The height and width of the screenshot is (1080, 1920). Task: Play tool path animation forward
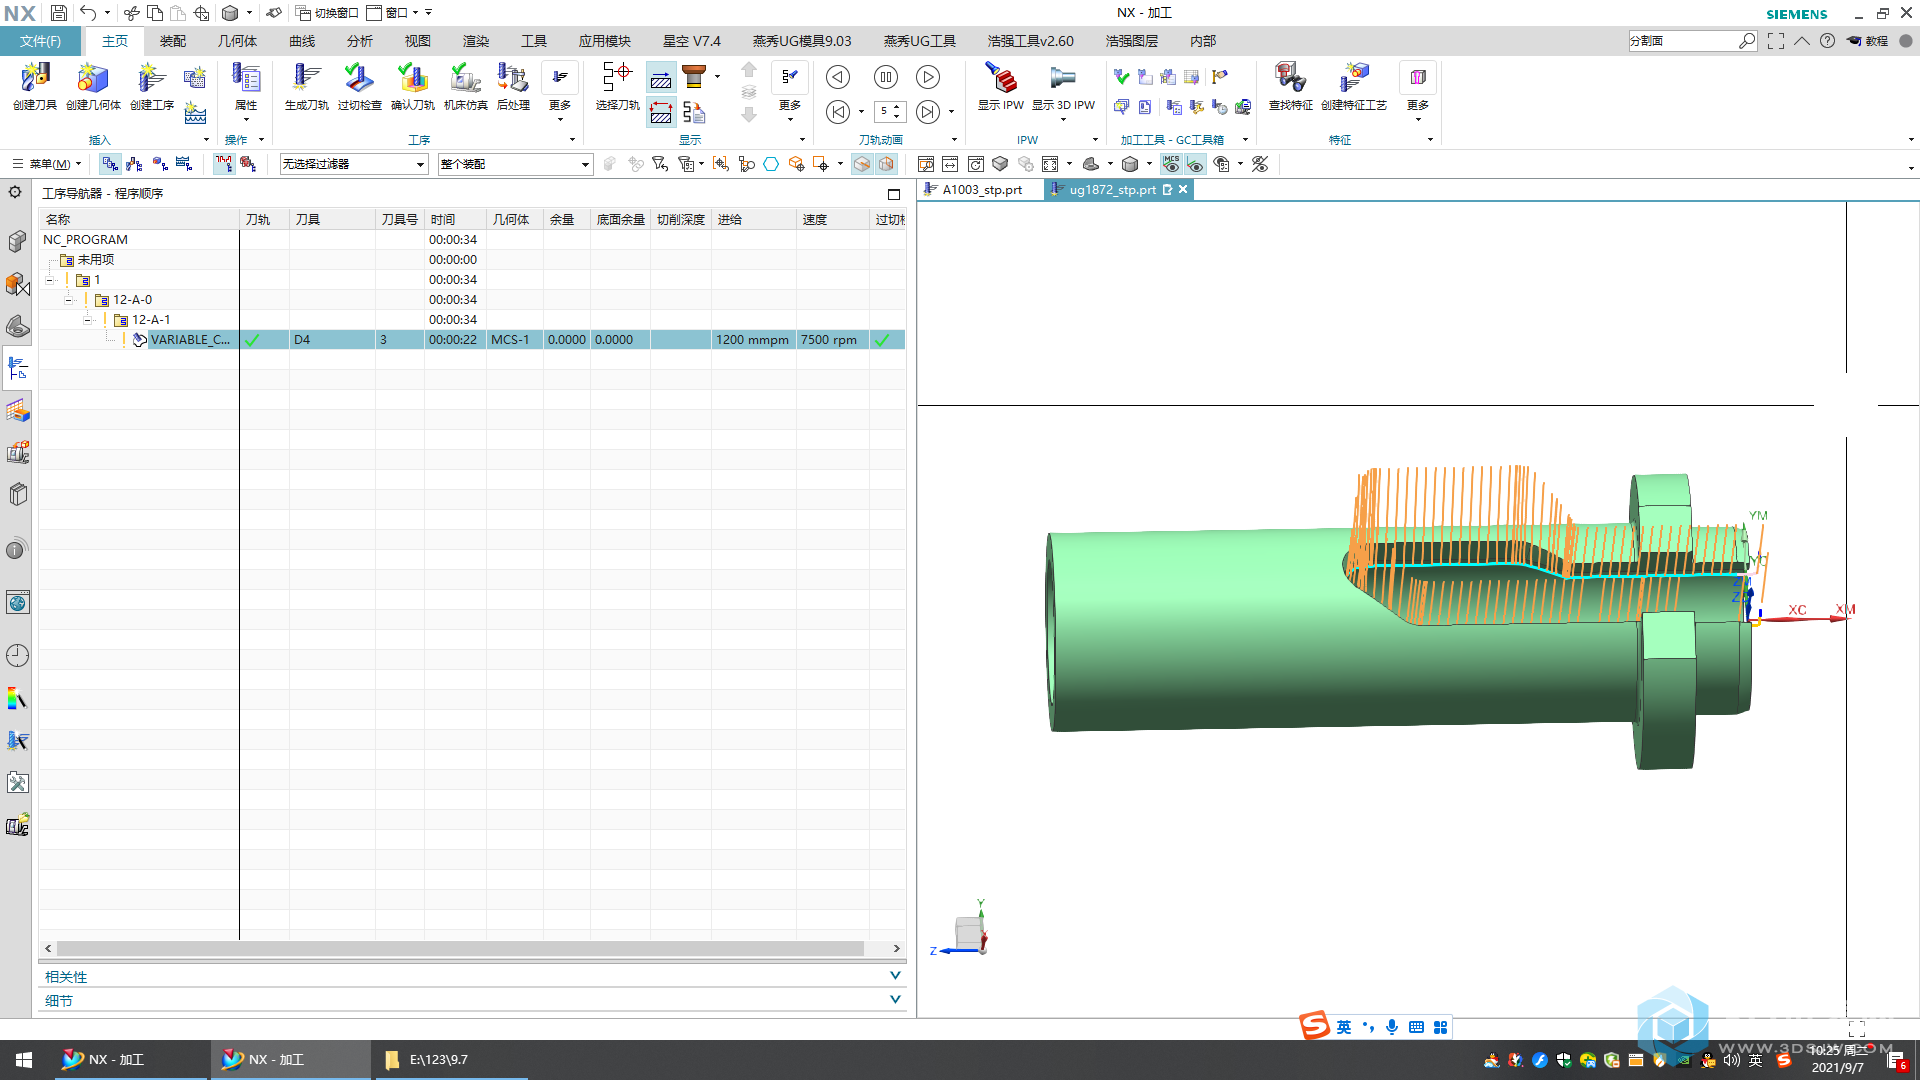tap(928, 77)
